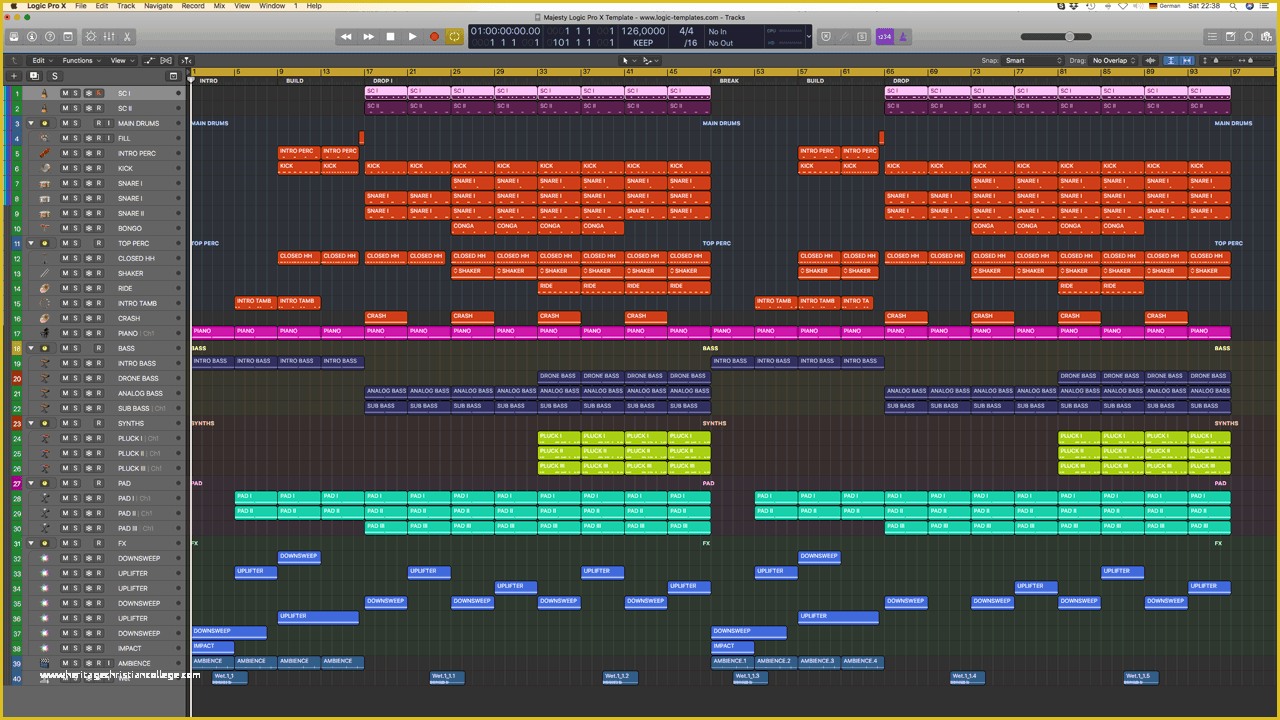Screen dimensions: 1280x720
Task: Open the Help menu
Action: (x=314, y=6)
